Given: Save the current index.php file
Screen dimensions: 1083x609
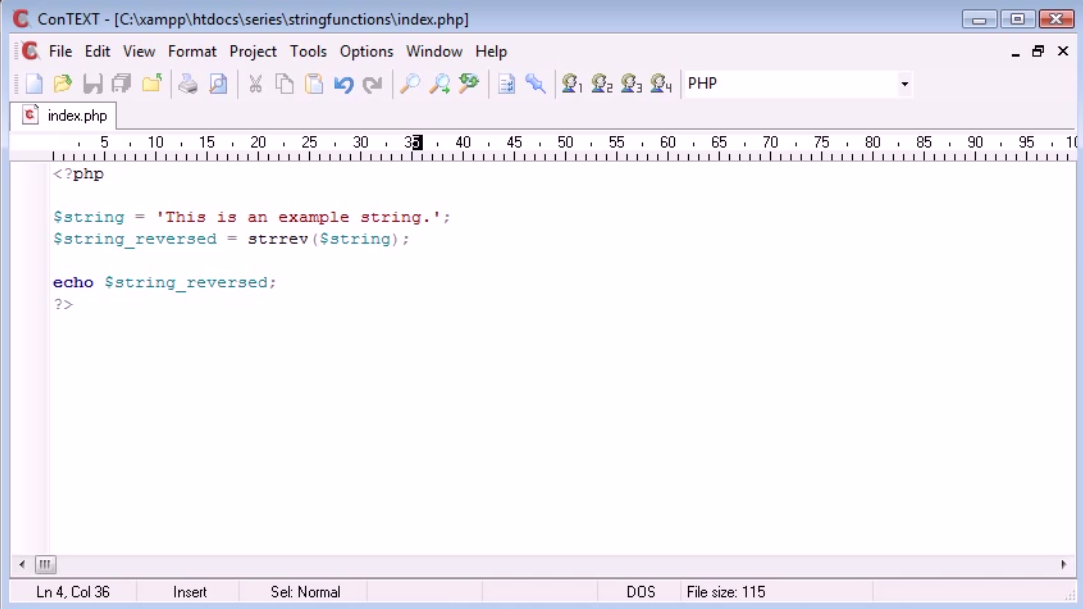Looking at the screenshot, I should pyautogui.click(x=92, y=83).
